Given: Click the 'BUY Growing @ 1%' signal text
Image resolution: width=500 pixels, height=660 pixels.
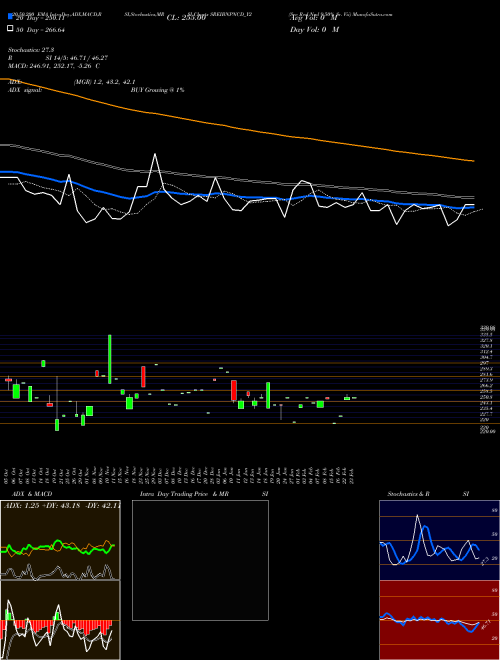Looking at the screenshot, I should pos(157,90).
